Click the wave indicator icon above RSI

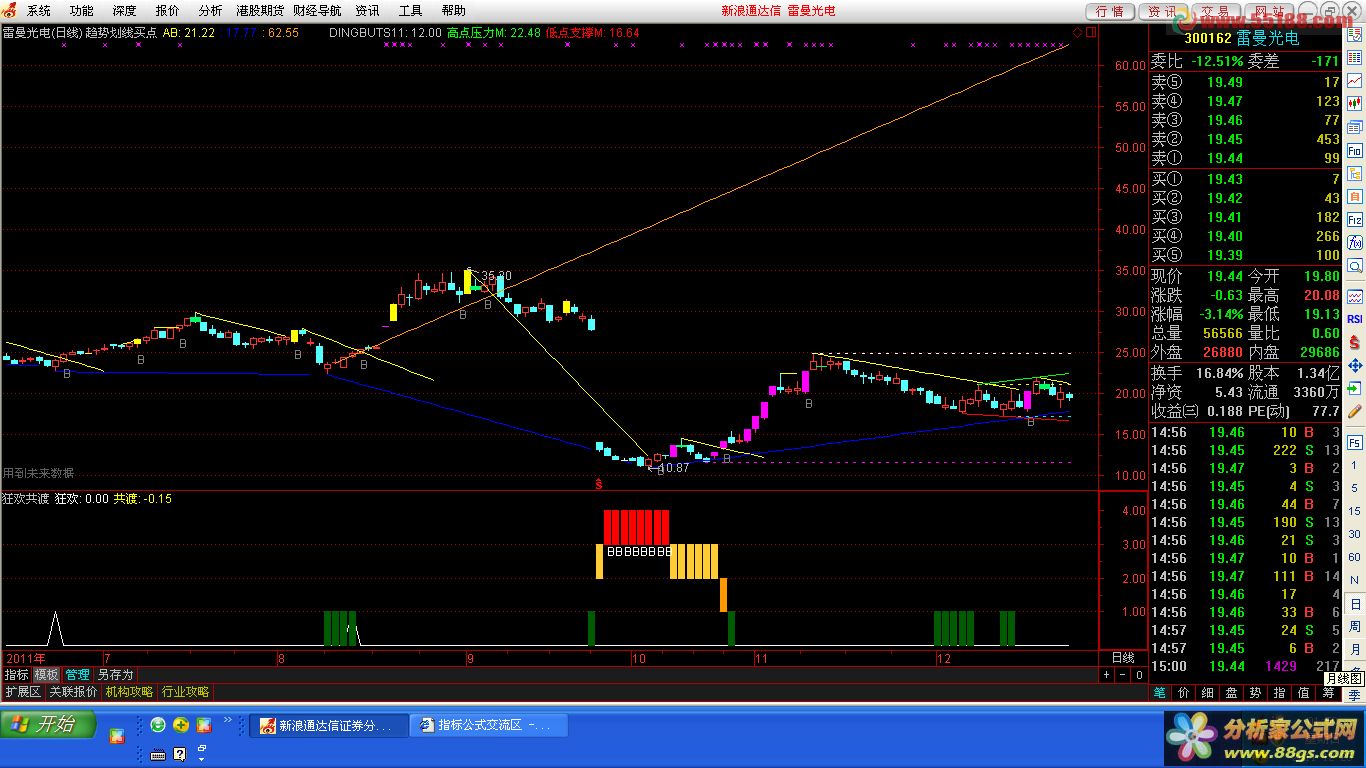click(x=1355, y=297)
